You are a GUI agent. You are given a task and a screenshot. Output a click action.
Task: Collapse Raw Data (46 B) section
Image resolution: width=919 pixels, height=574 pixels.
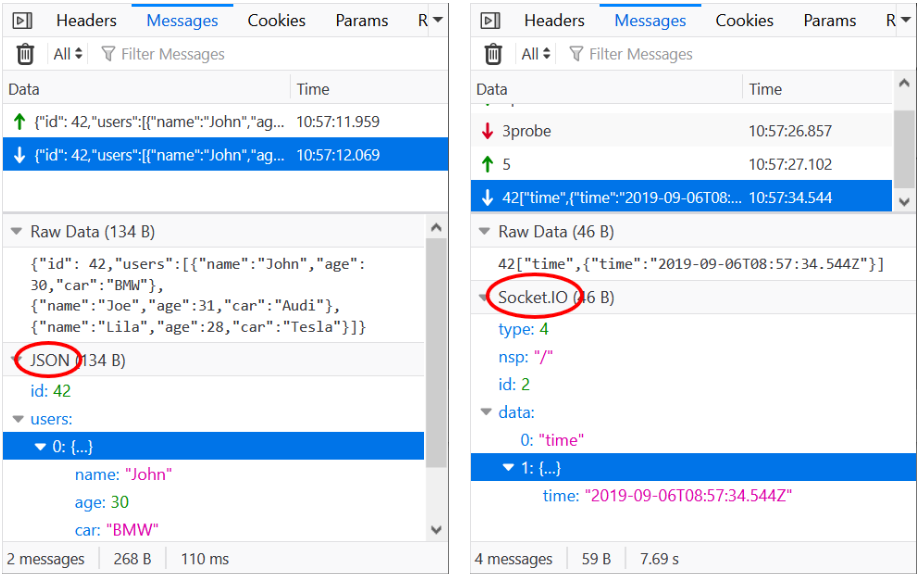[484, 232]
